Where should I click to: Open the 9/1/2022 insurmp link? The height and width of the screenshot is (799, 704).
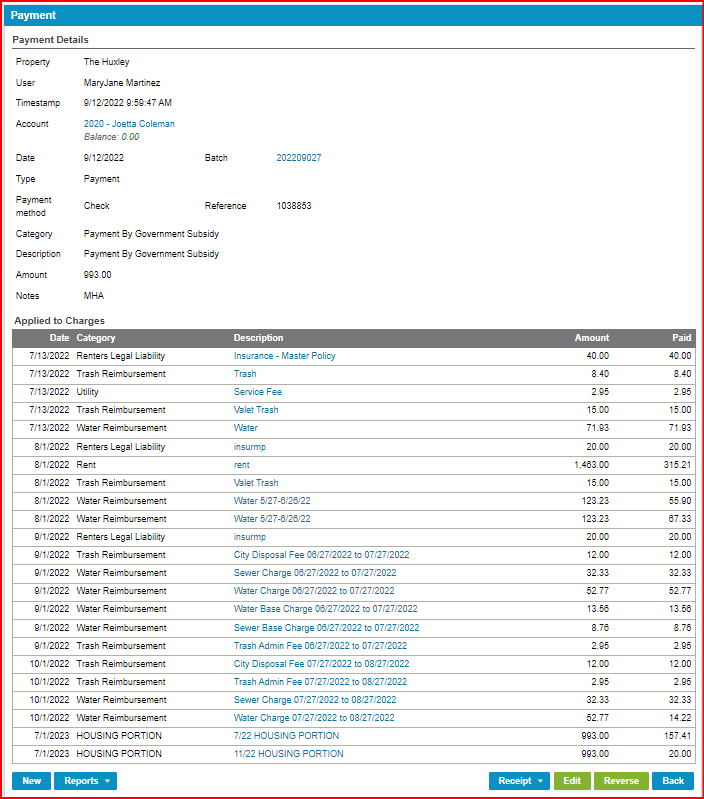coord(250,537)
